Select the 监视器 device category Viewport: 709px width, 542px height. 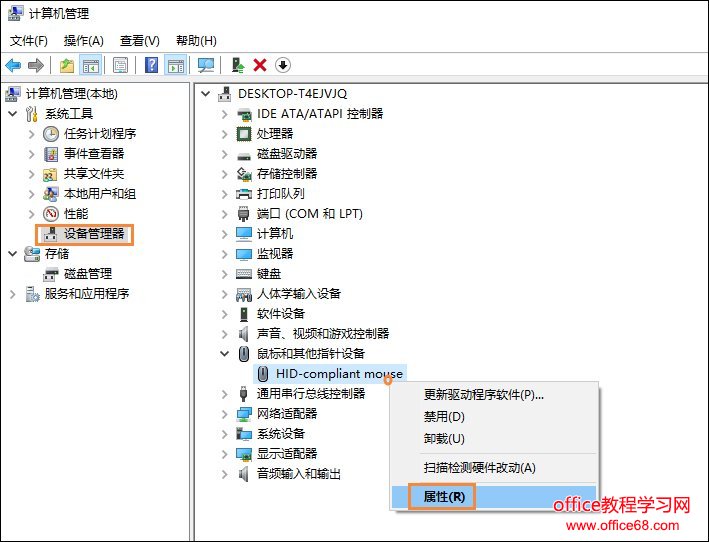click(x=275, y=254)
